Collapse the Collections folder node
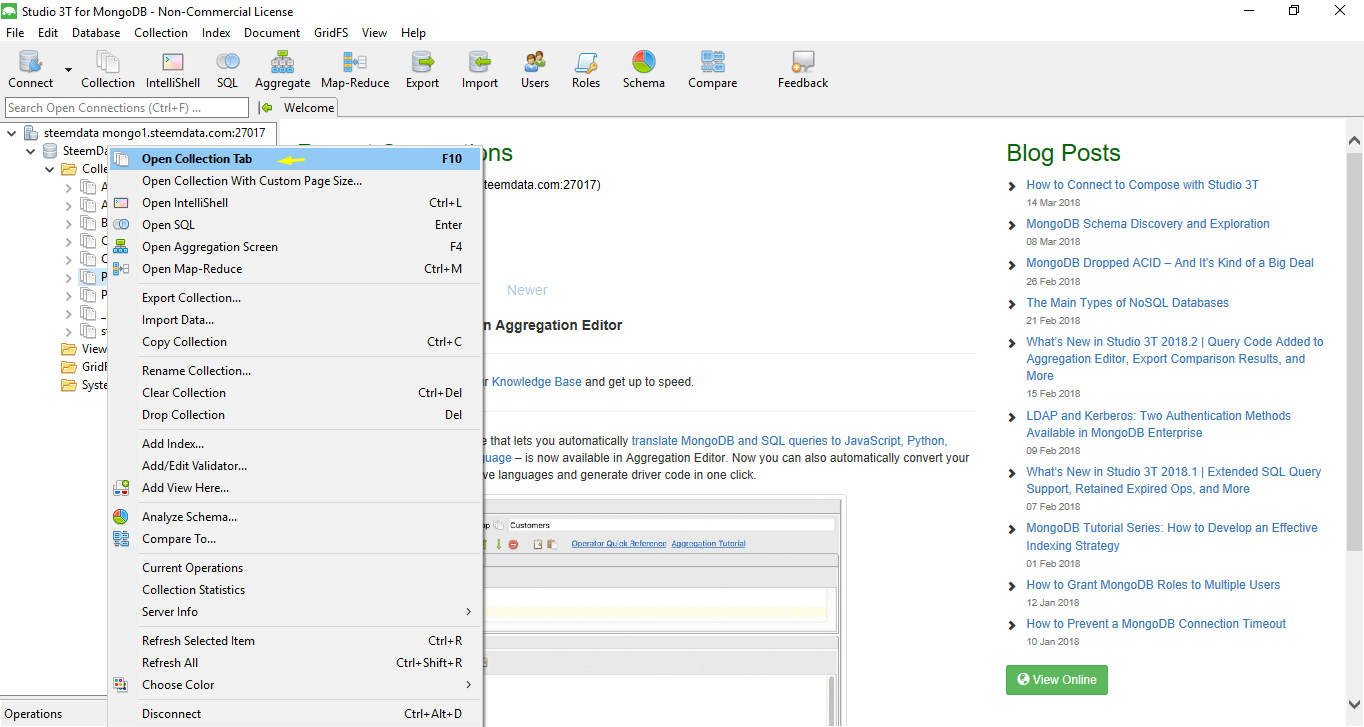Image resolution: width=1364 pixels, height=727 pixels. tap(50, 169)
